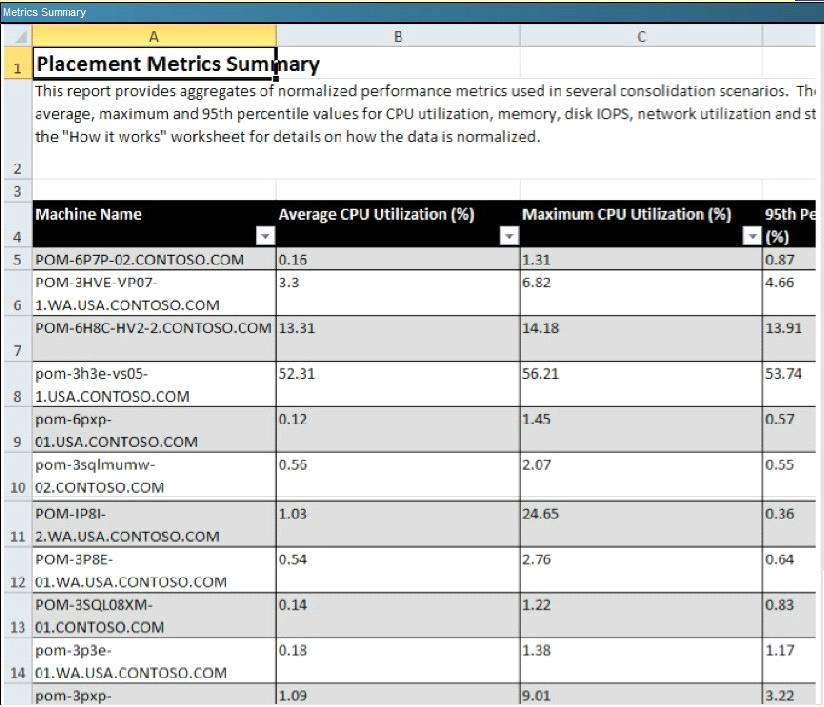Click average CPU value 1.03
Screen dimensions: 824x707
tap(293, 514)
